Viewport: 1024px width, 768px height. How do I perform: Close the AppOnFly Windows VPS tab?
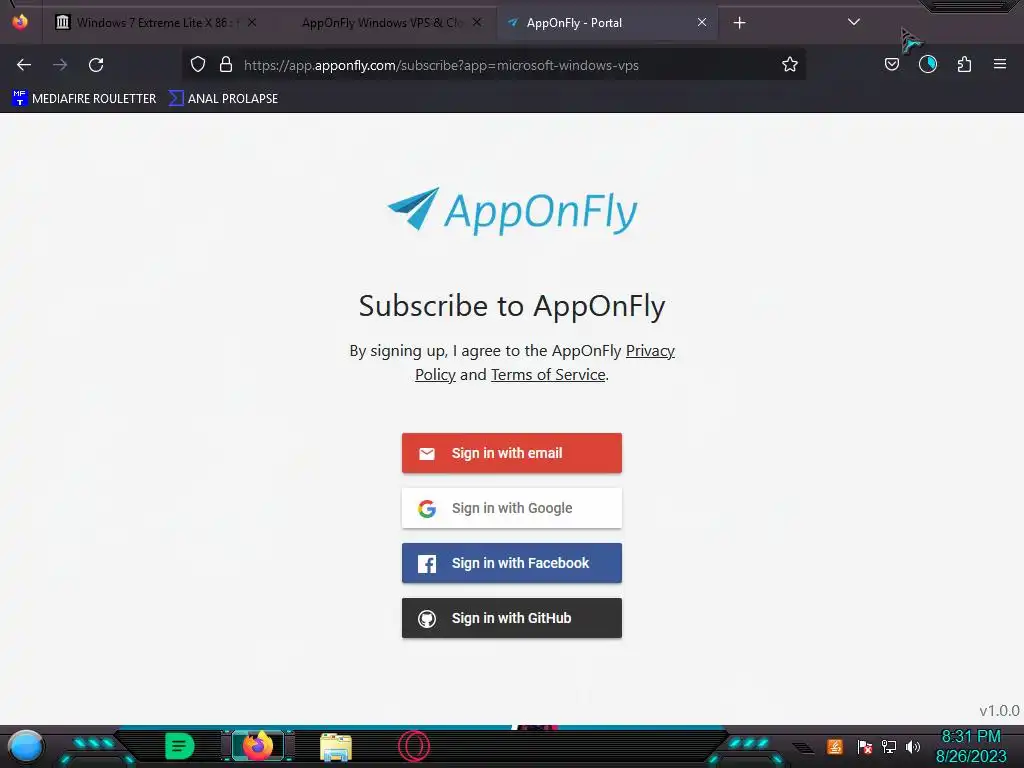click(477, 22)
